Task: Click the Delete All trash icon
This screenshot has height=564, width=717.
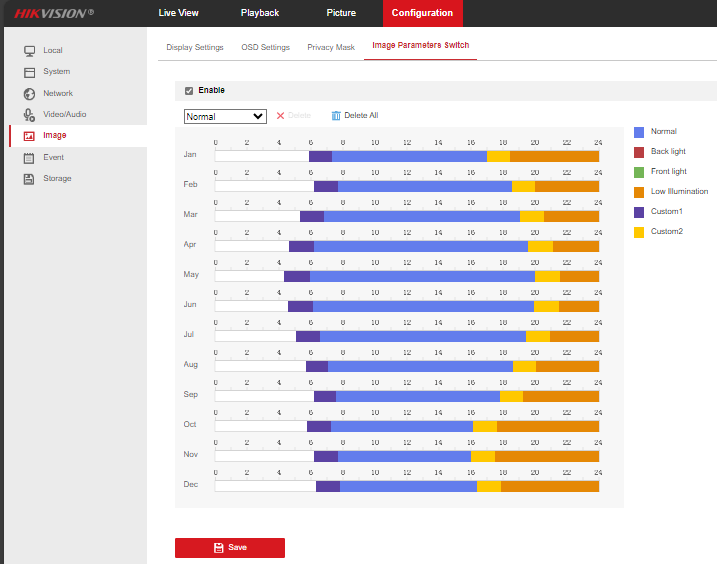Action: click(x=336, y=116)
